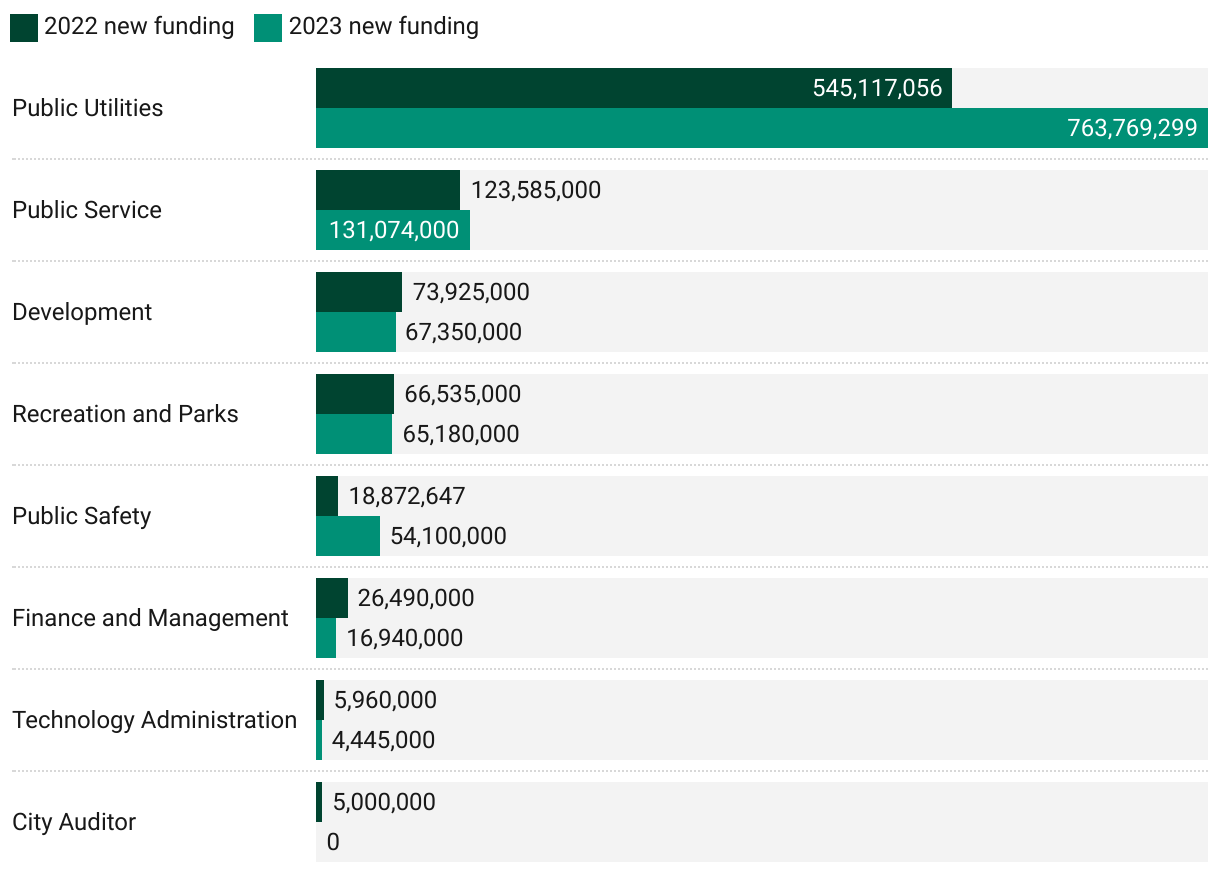Click the 2022 new funding legend swatch
Viewport: 1220px width, 874px height.
click(24, 27)
